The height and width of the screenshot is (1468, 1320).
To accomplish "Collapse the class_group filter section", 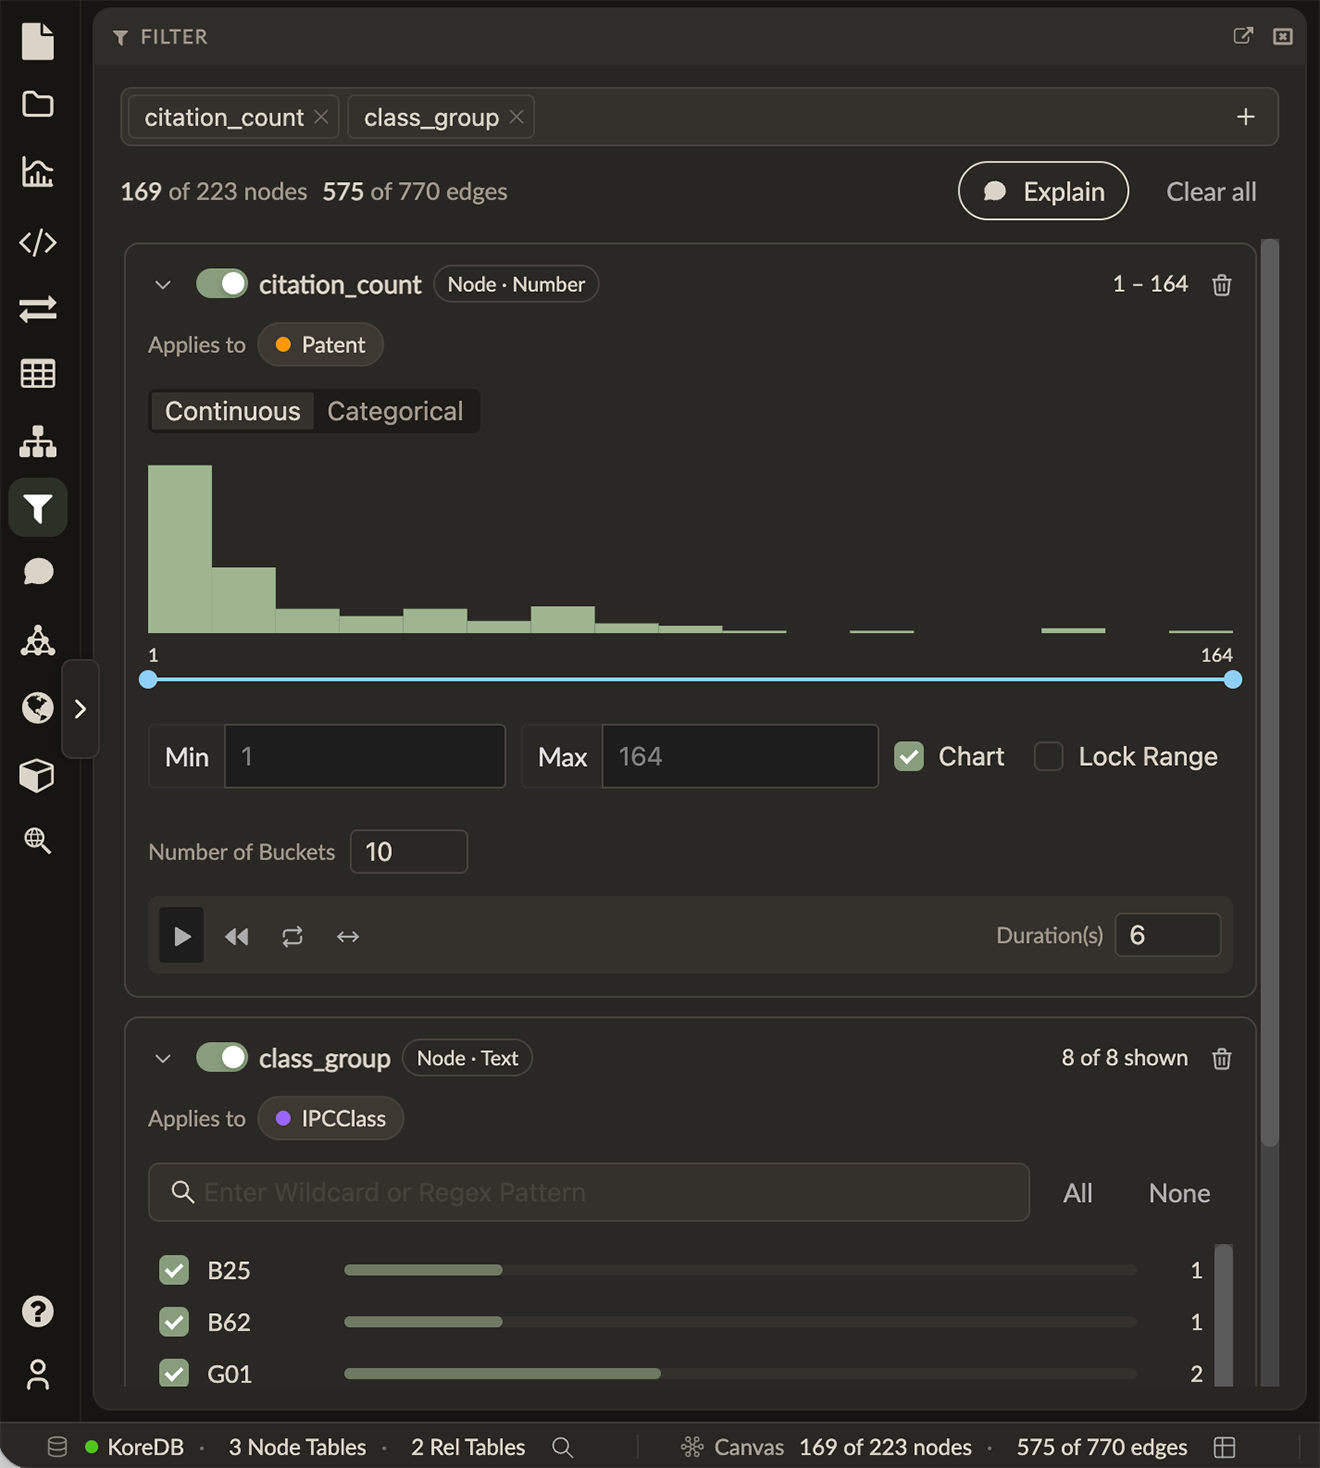I will pos(163,1058).
